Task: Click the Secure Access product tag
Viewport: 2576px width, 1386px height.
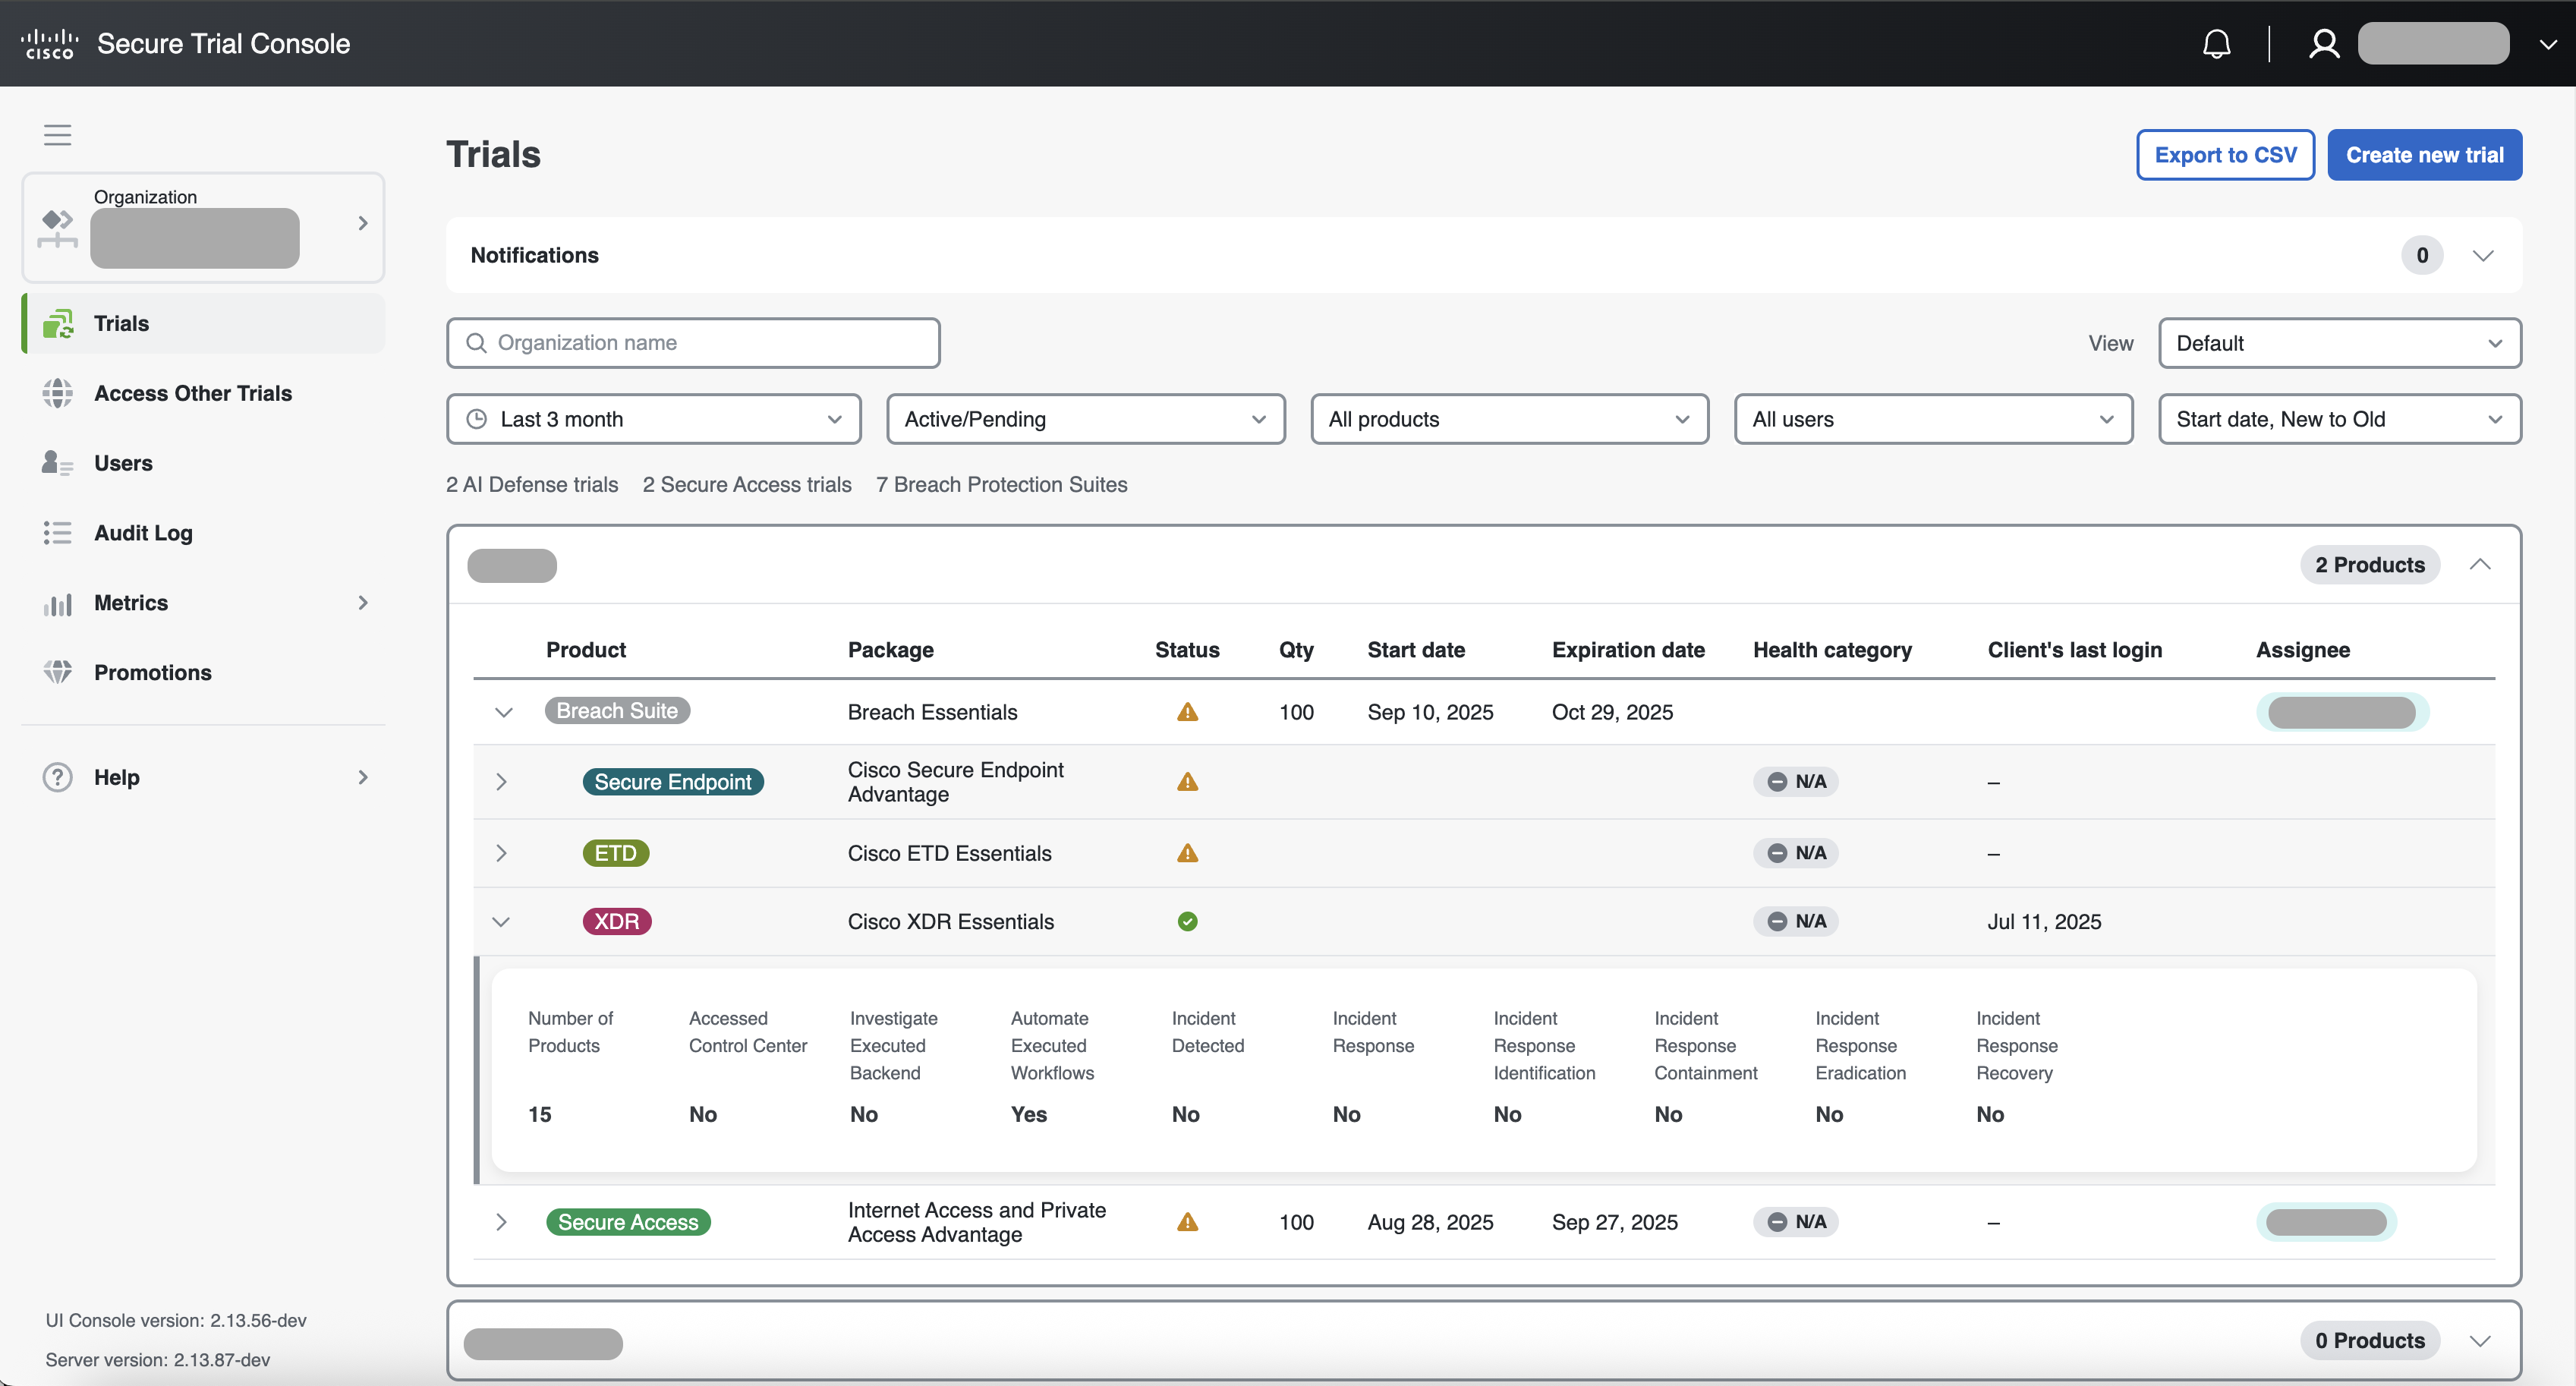Action: point(628,1222)
